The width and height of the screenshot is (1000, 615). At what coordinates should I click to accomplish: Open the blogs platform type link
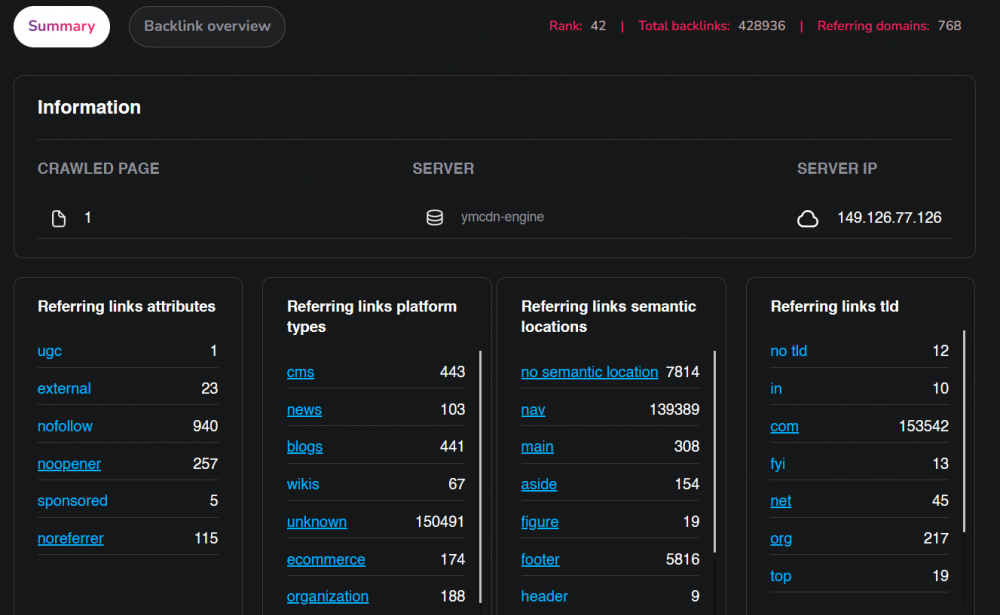tap(305, 447)
